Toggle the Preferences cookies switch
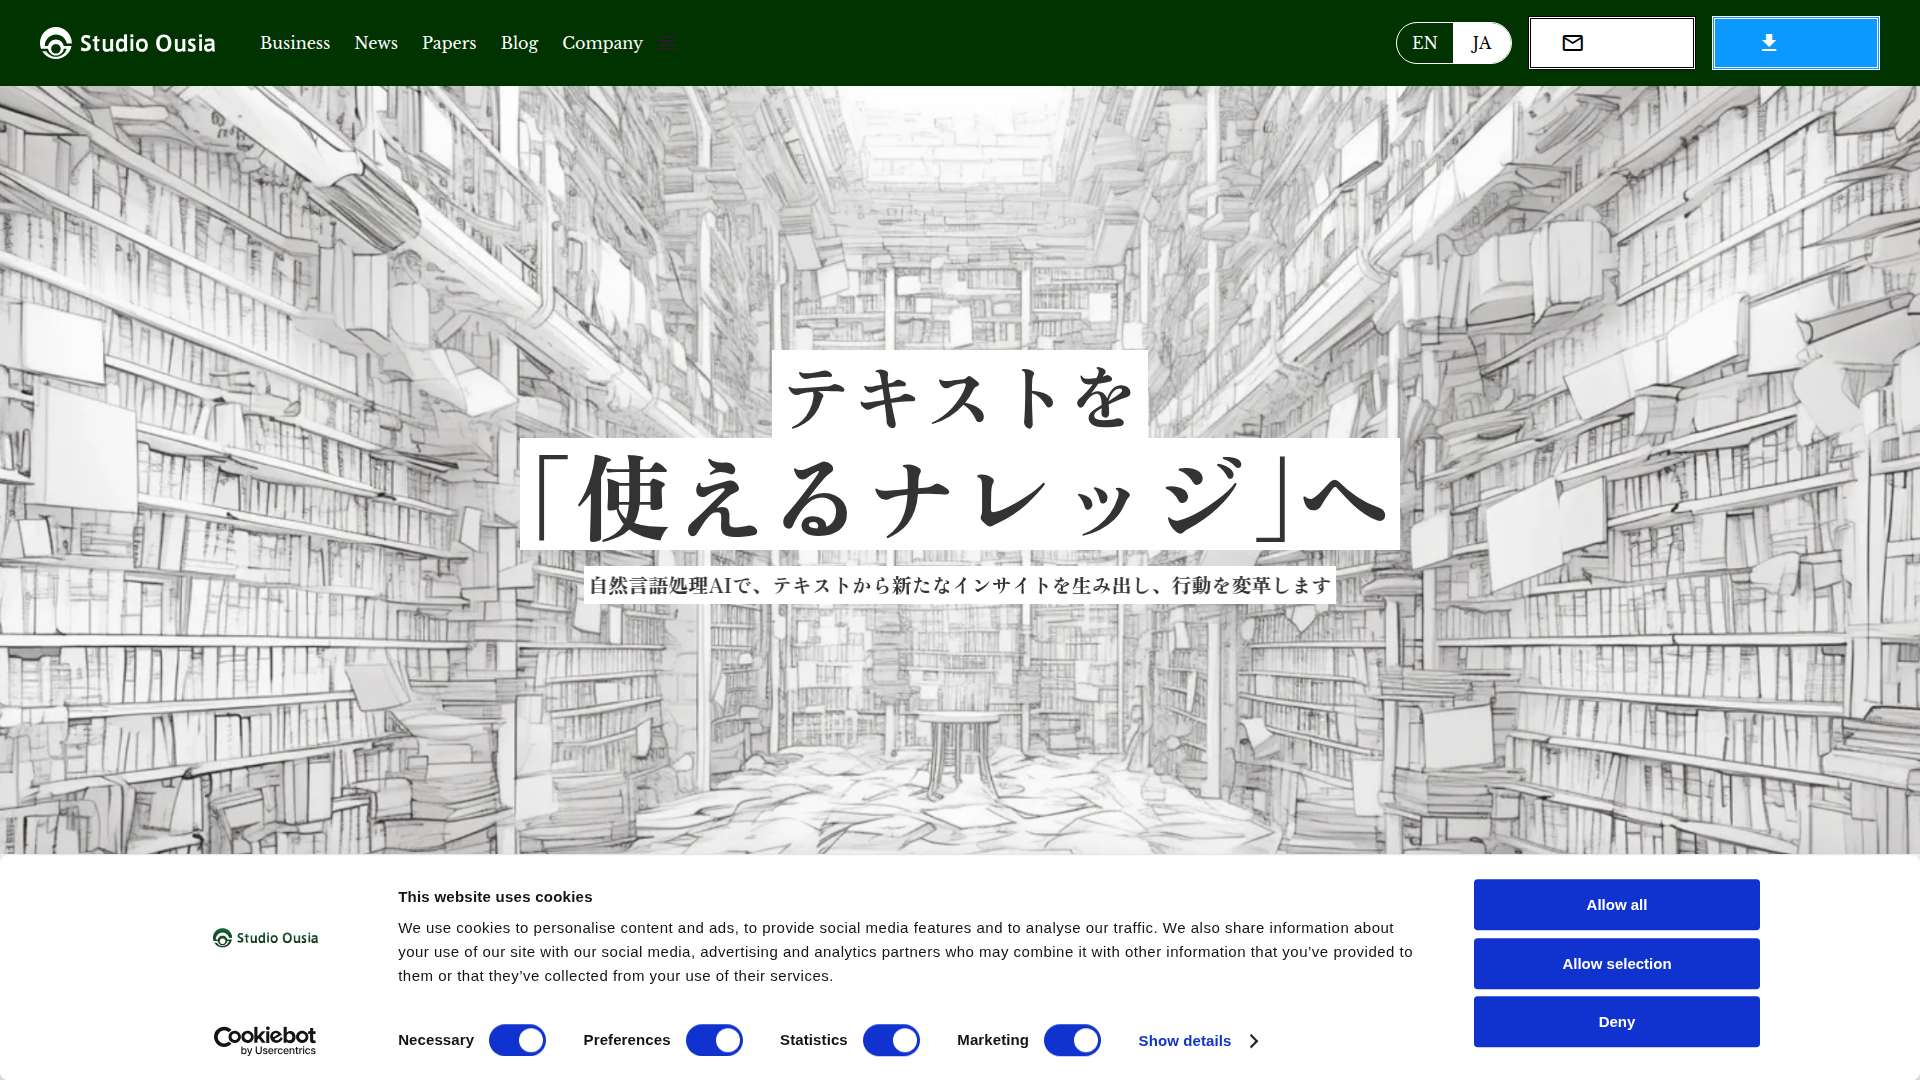The image size is (1920, 1080). 714,1040
